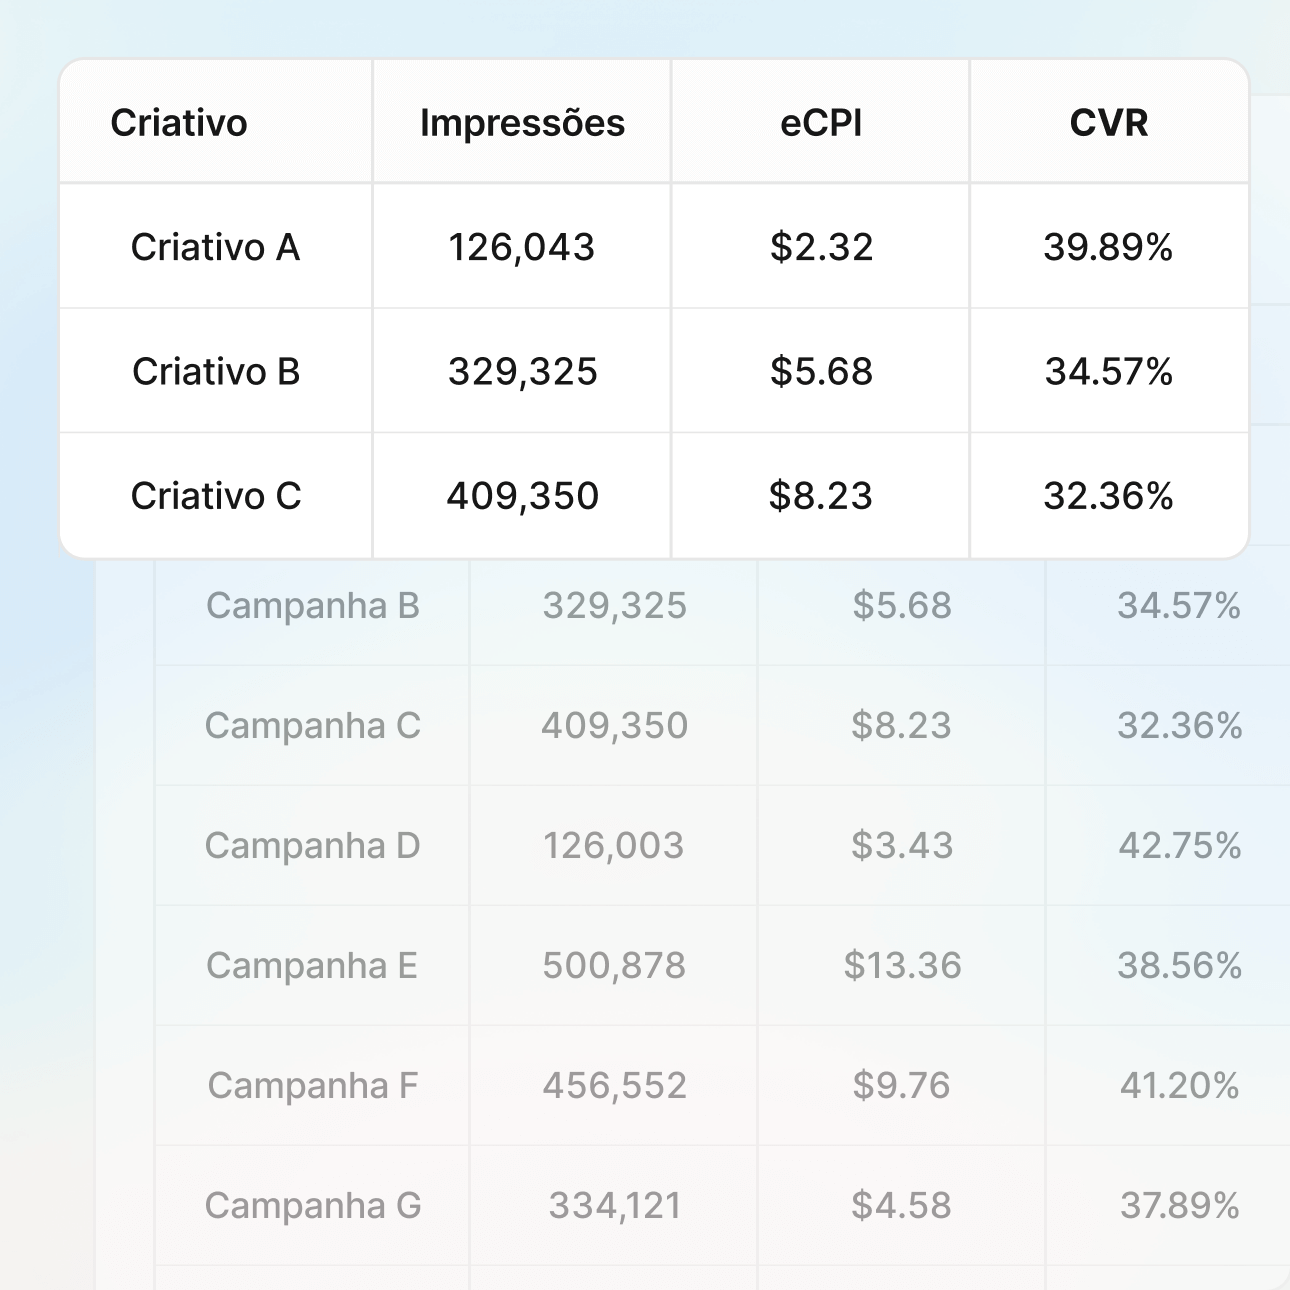Click Campanha E's eCPI value $13.36
This screenshot has height=1290, width=1290.
point(902,966)
